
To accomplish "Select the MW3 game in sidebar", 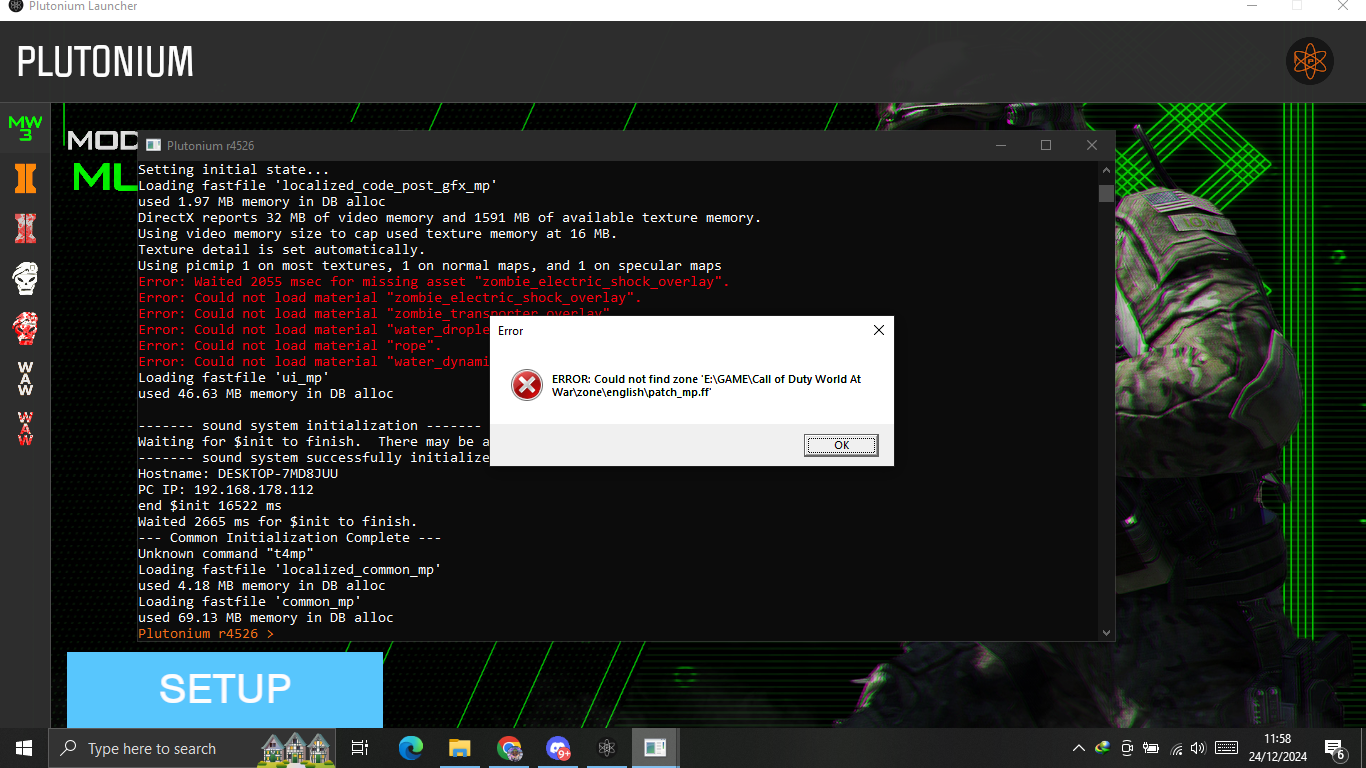I will [25, 128].
